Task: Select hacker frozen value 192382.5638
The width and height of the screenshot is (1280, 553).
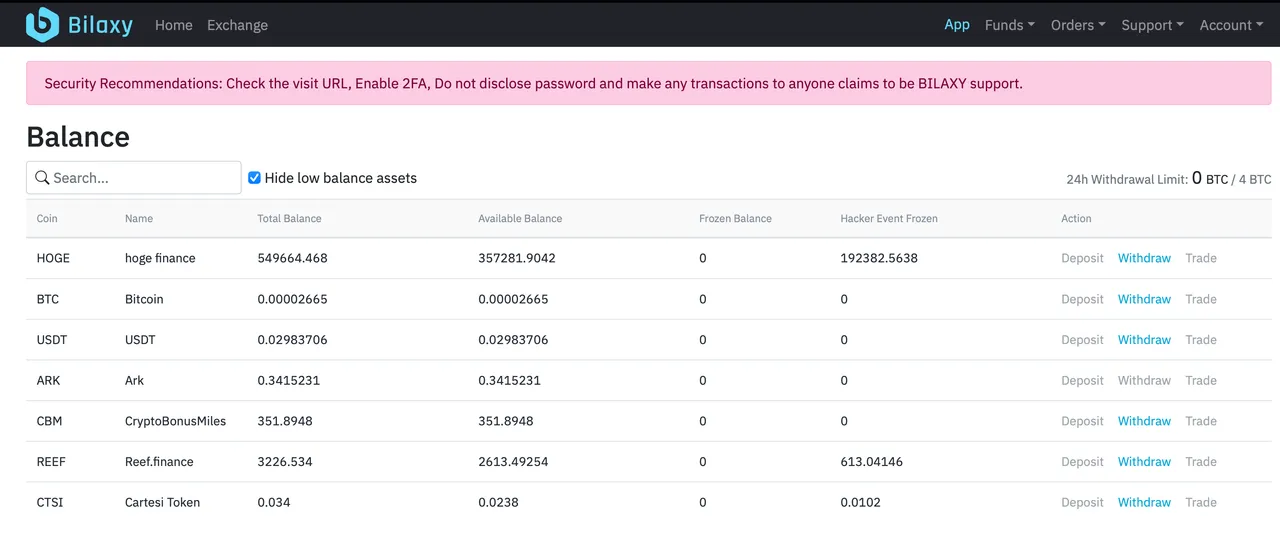Action: (879, 258)
